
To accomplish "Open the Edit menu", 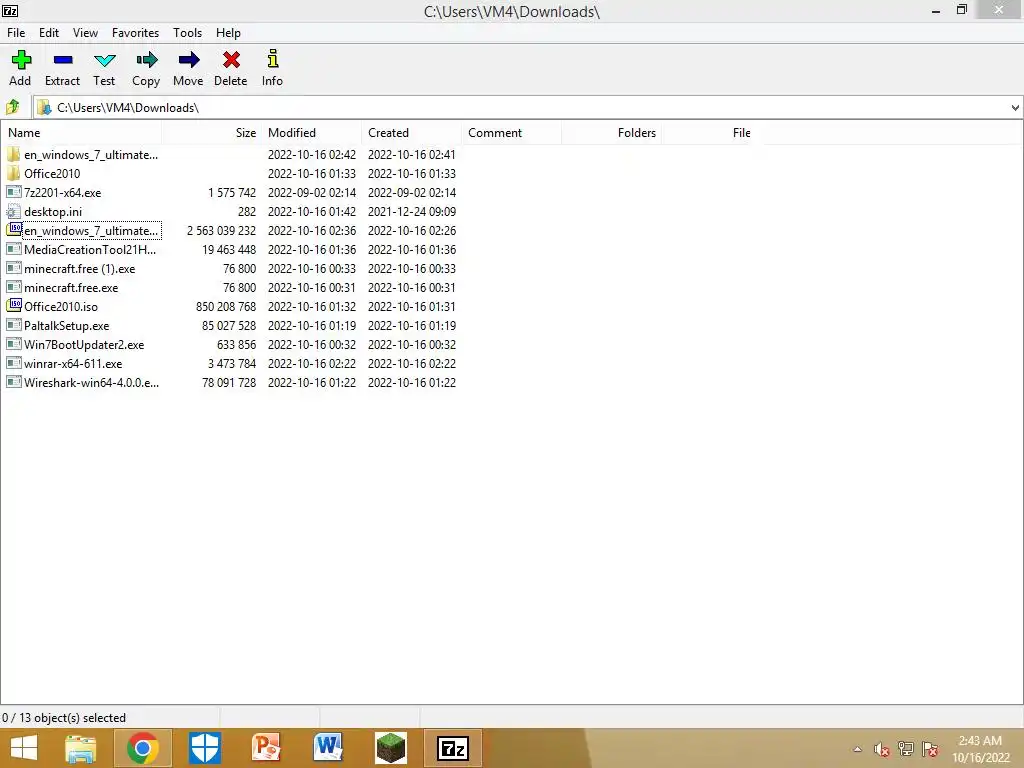I will click(49, 33).
